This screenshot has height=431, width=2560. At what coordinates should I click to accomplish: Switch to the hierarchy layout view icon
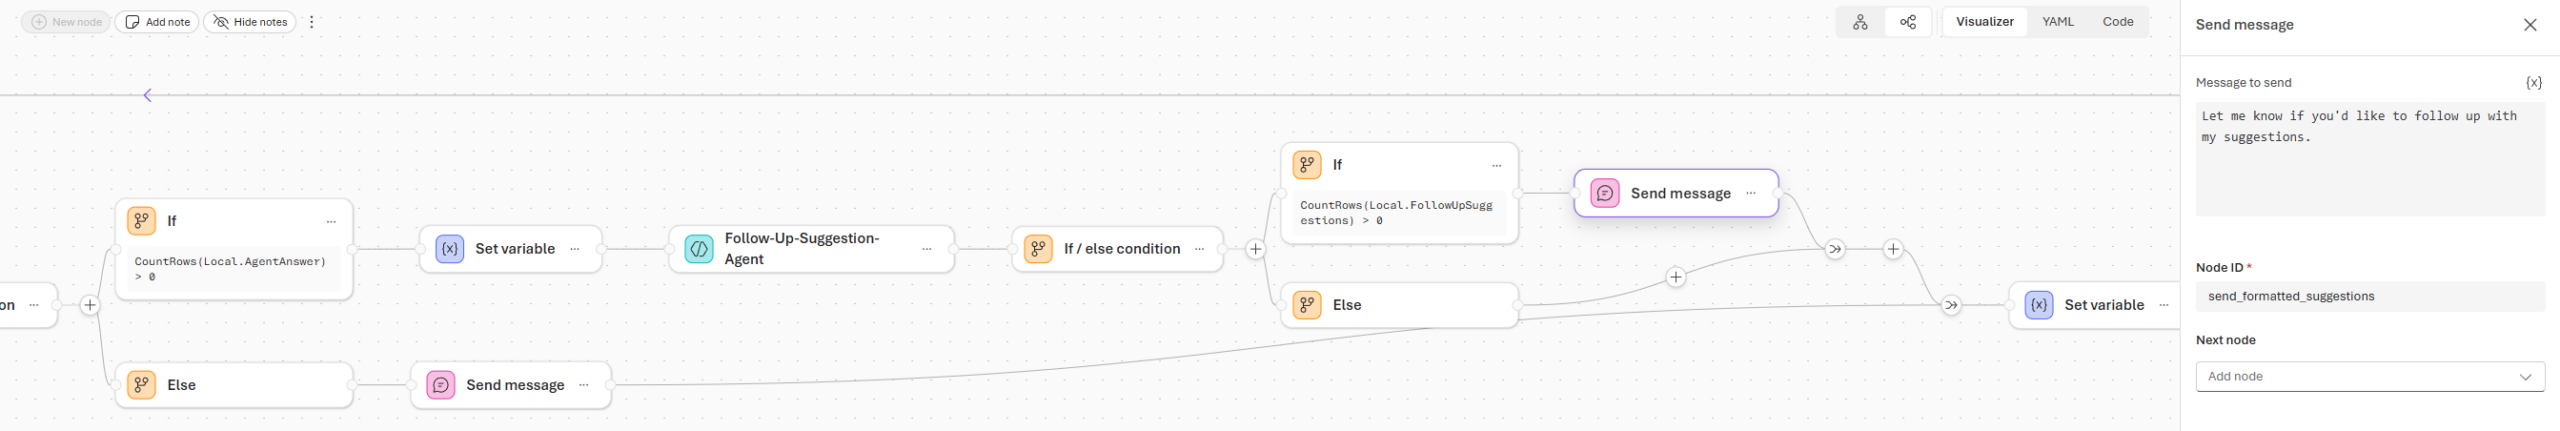(1860, 22)
